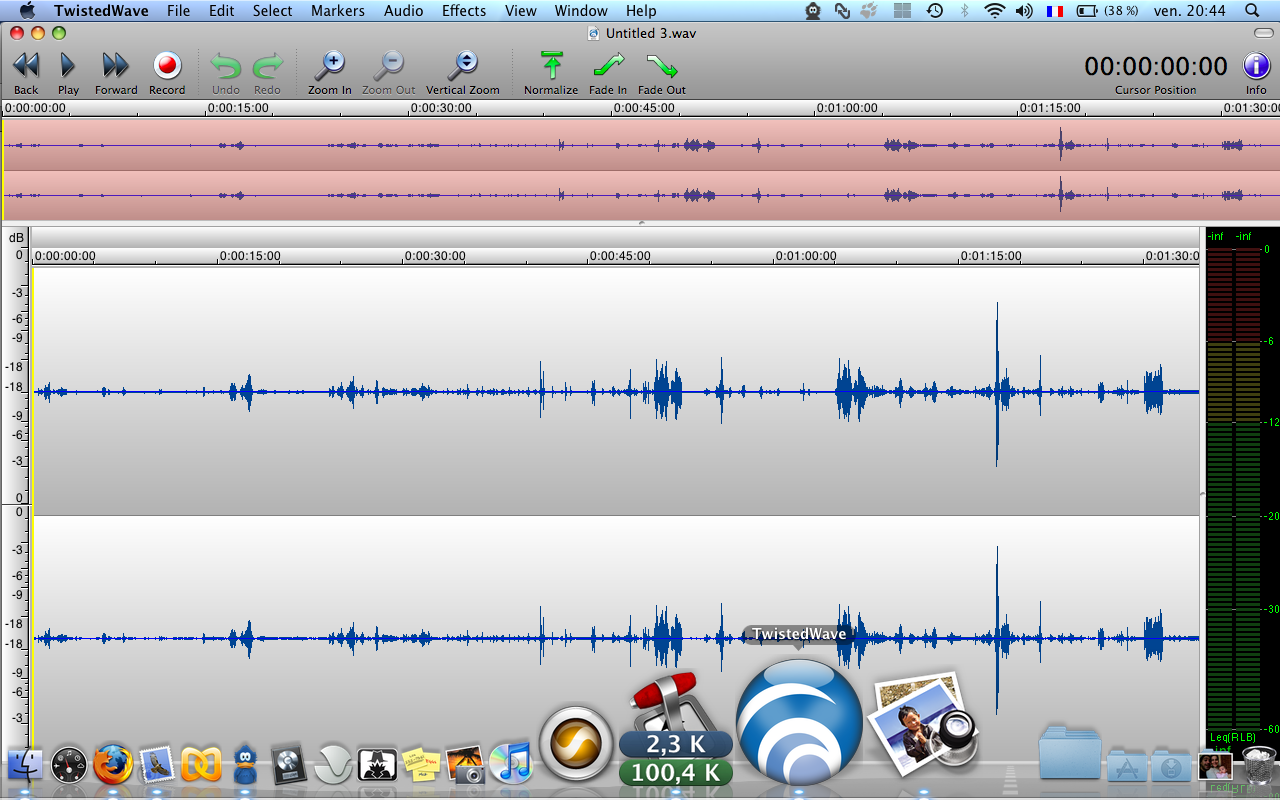Open the Info panel icon
The image size is (1280, 800).
pyautogui.click(x=1256, y=66)
